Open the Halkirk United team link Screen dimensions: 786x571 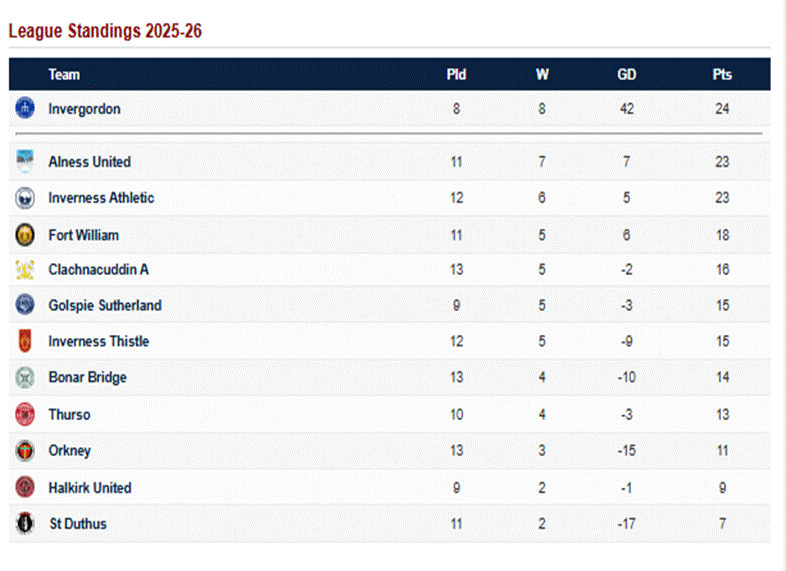pos(90,488)
